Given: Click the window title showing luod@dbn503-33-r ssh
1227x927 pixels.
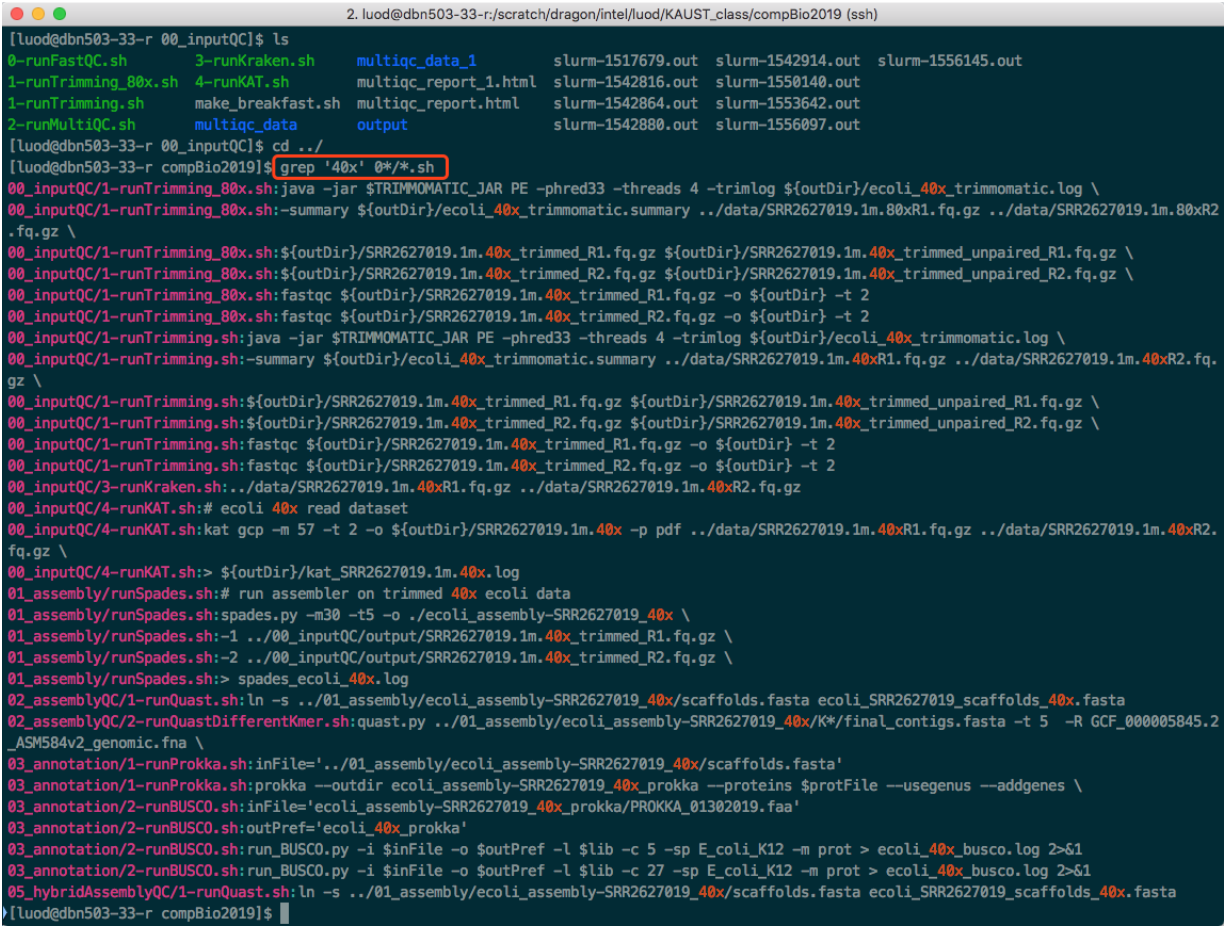Looking at the screenshot, I should click(612, 15).
